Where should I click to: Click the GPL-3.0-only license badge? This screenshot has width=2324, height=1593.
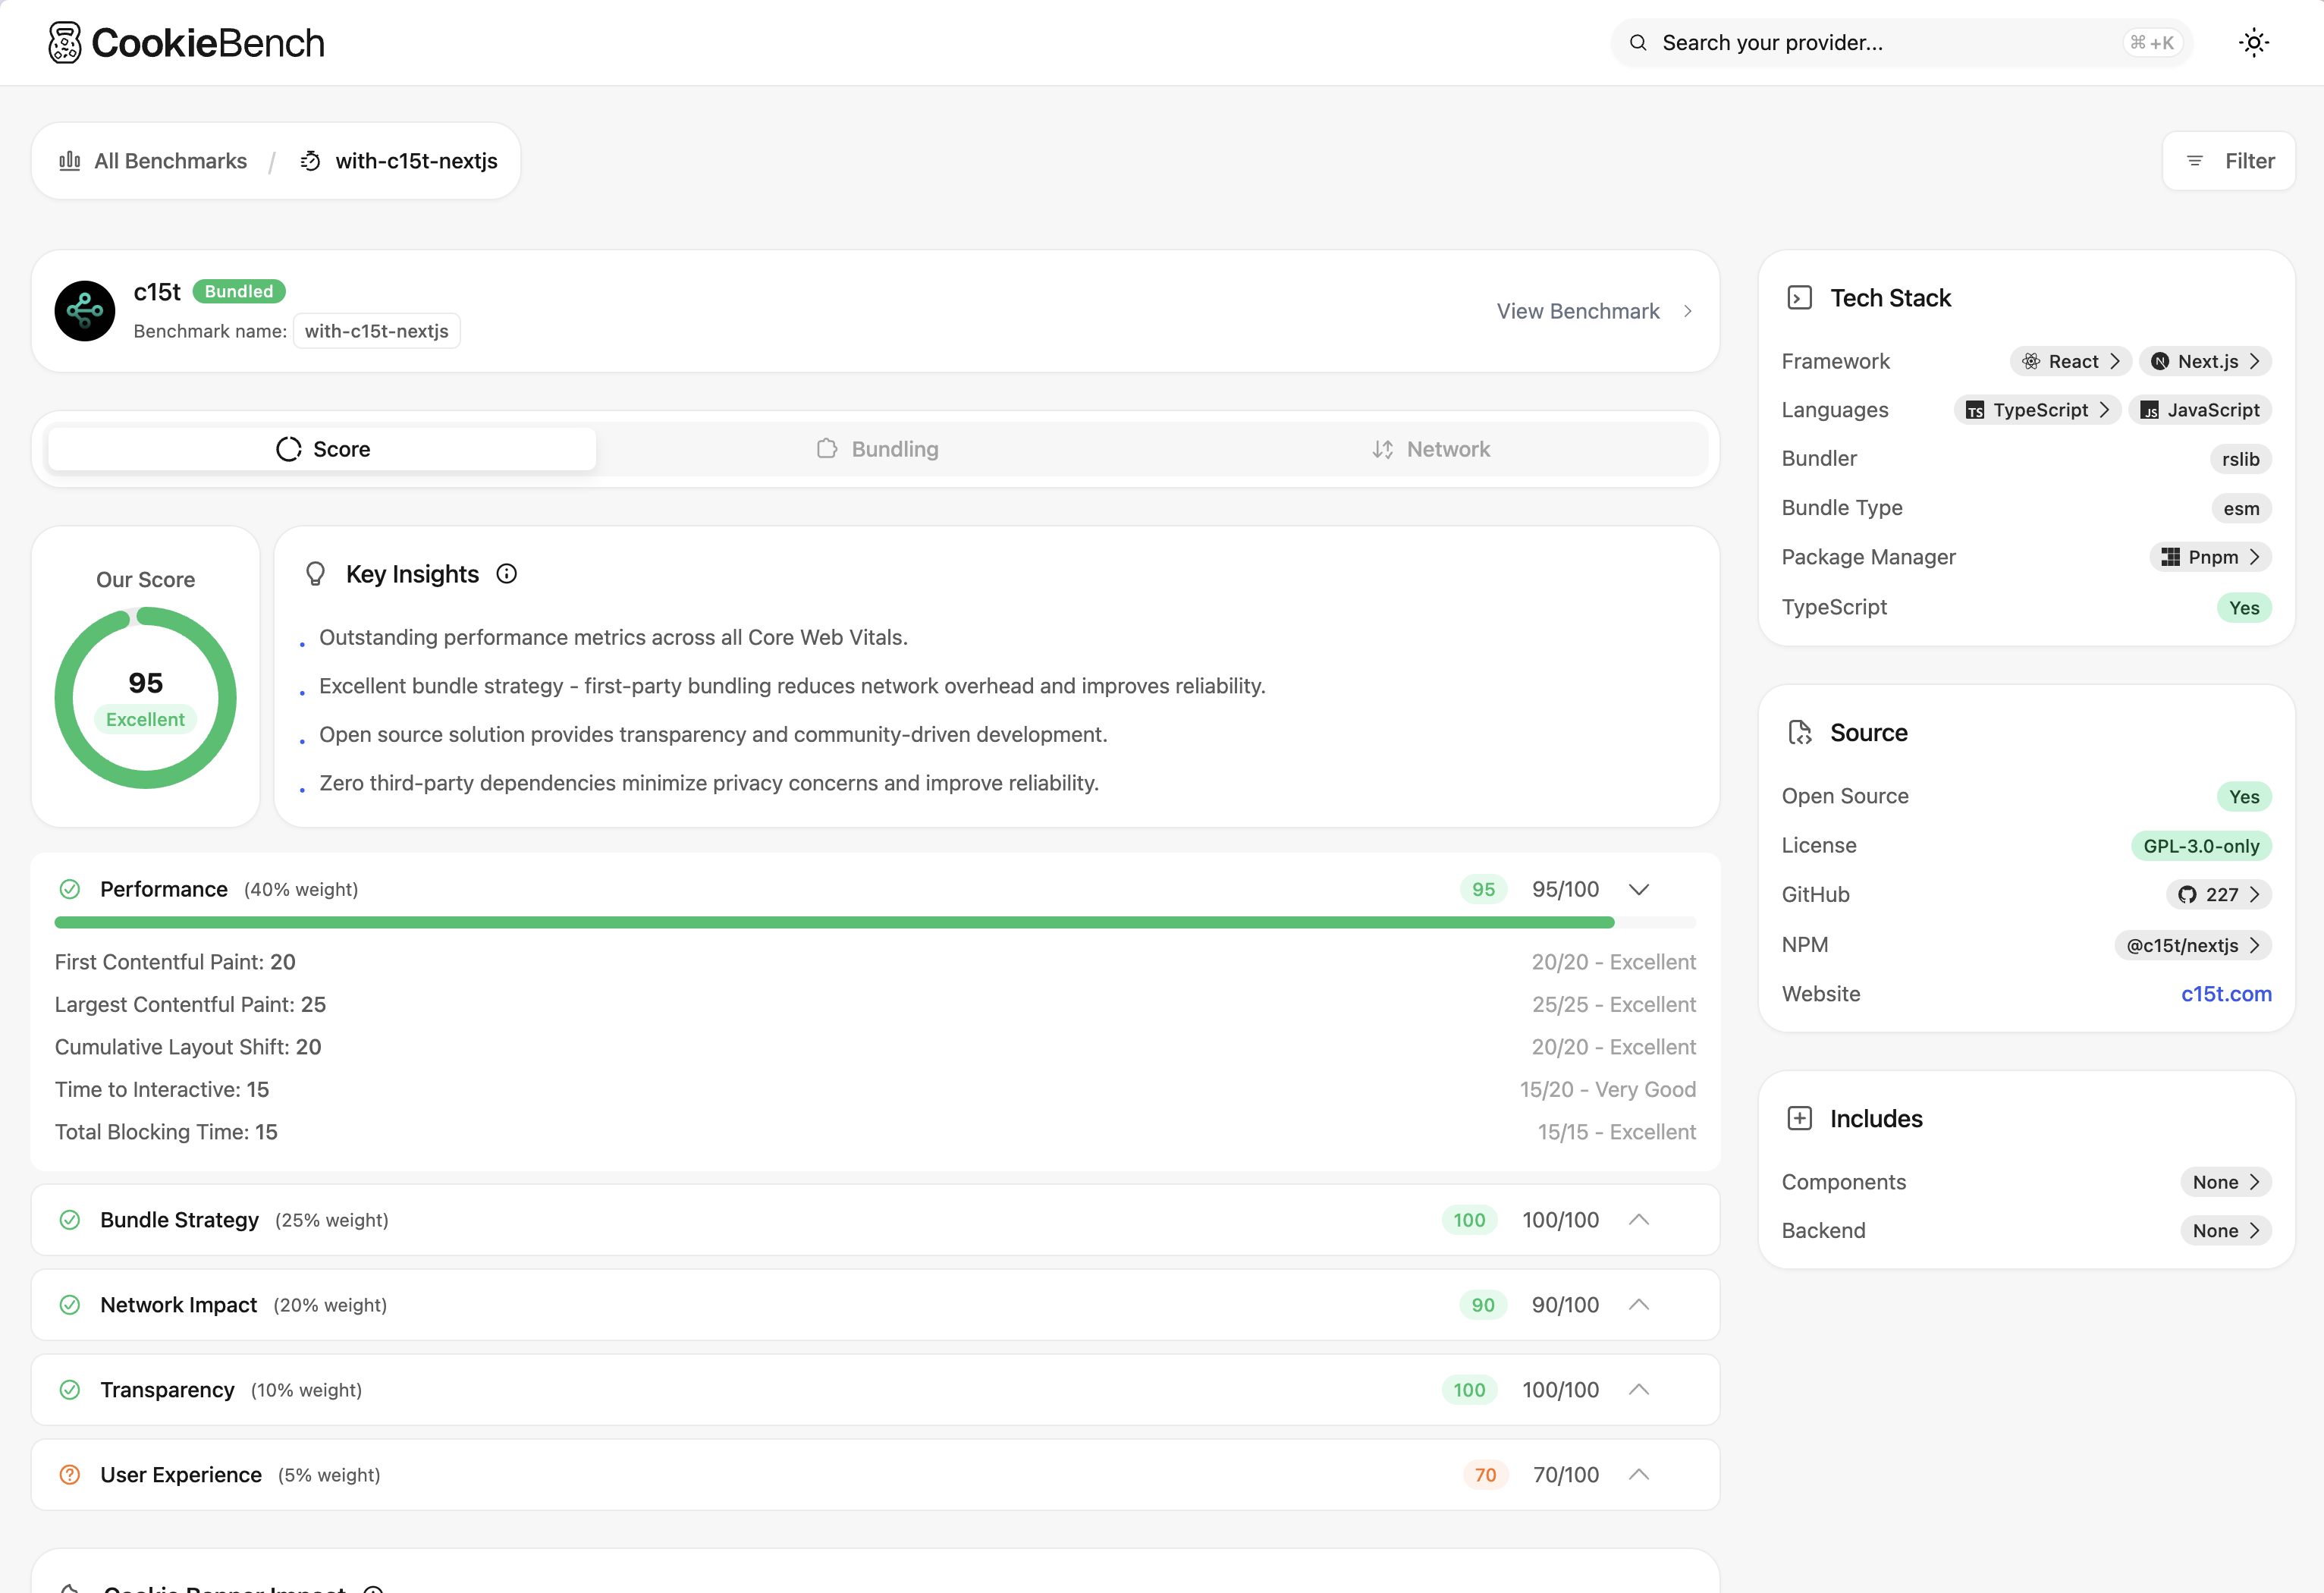point(2201,846)
